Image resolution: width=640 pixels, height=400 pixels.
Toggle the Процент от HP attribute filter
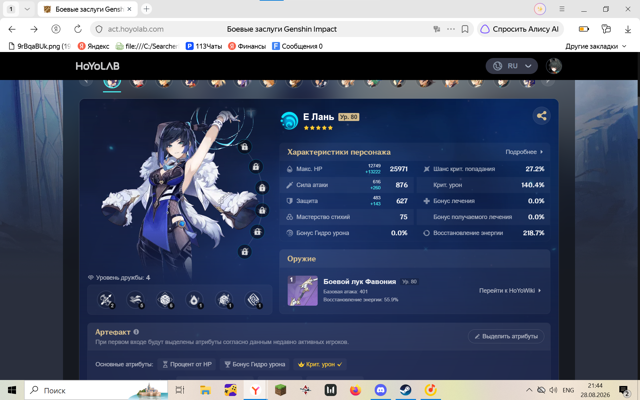tap(187, 364)
